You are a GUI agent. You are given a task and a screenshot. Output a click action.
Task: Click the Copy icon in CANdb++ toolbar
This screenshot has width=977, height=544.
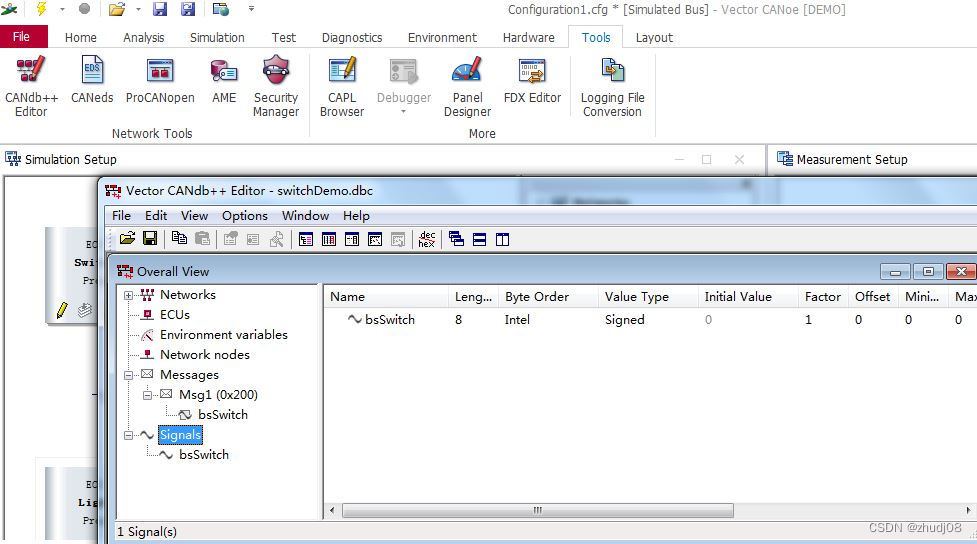pyautogui.click(x=179, y=239)
